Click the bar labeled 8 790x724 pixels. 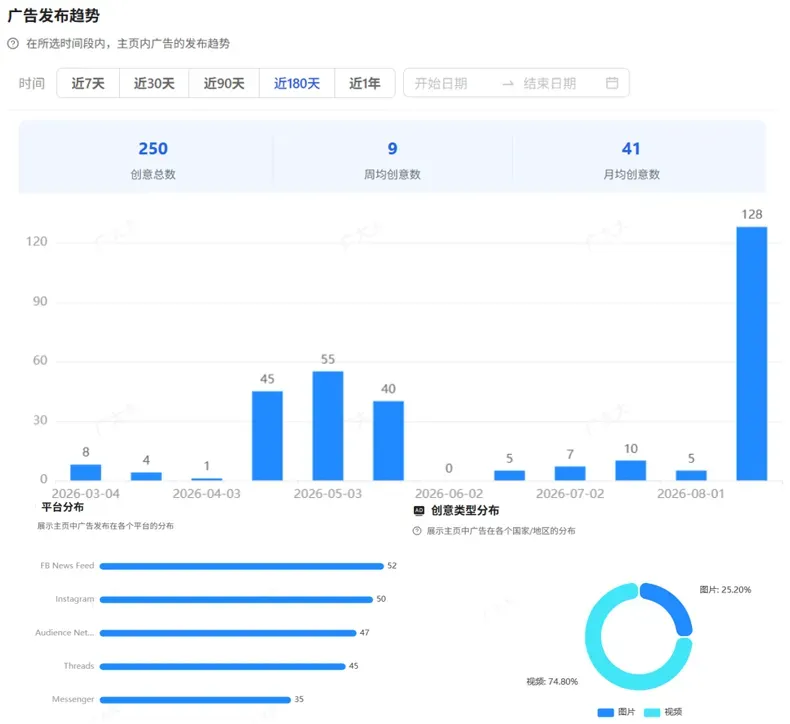click(86, 473)
